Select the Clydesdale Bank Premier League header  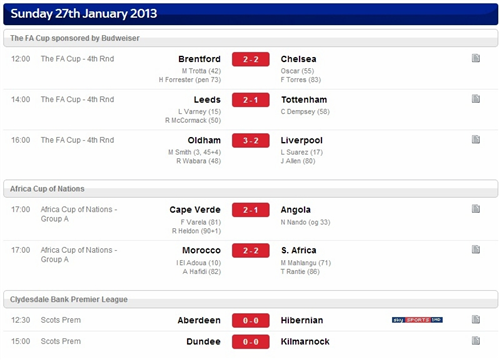(251, 299)
